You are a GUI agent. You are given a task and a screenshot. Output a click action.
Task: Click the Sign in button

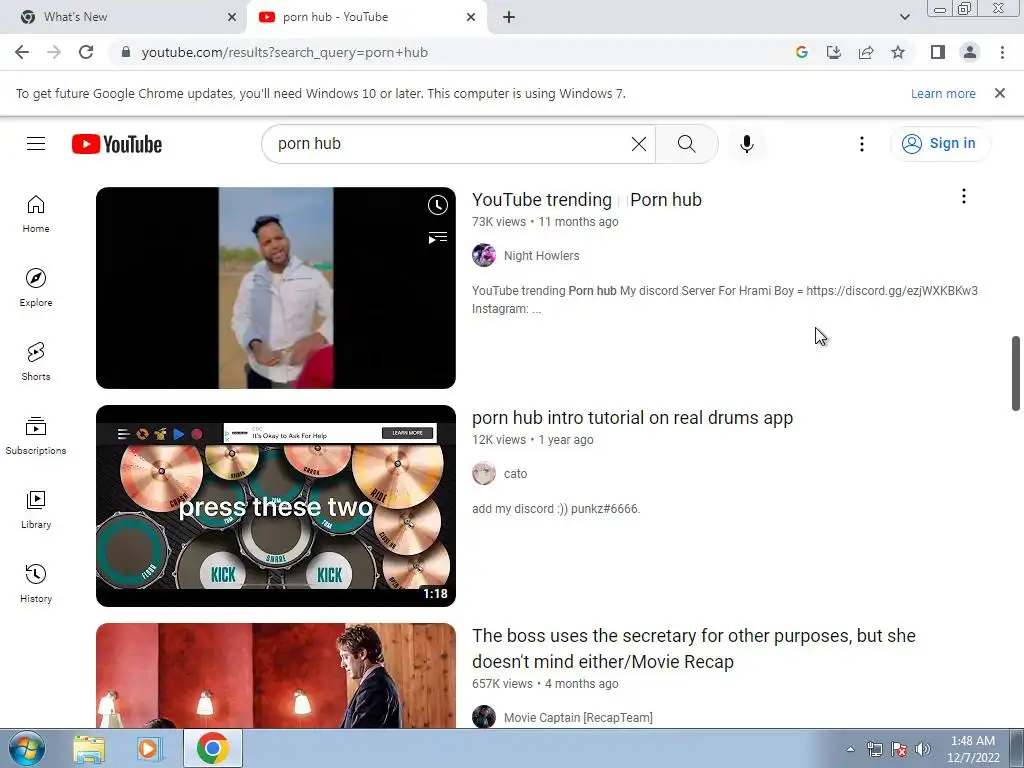940,144
